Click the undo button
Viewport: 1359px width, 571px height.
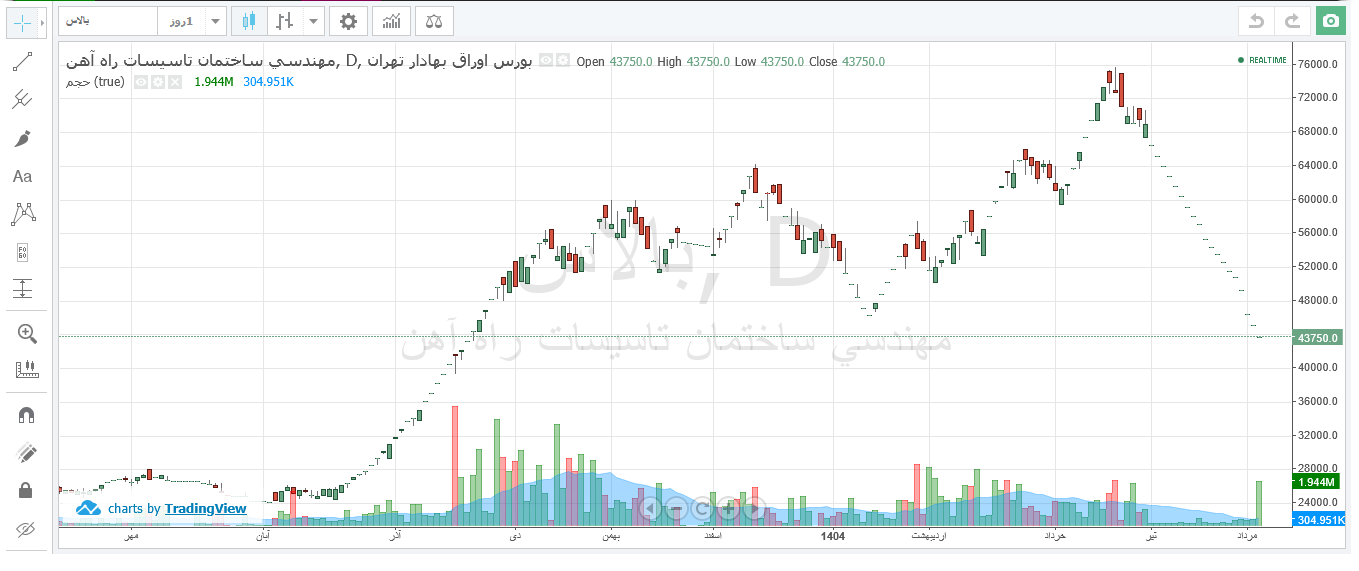[x=1257, y=21]
